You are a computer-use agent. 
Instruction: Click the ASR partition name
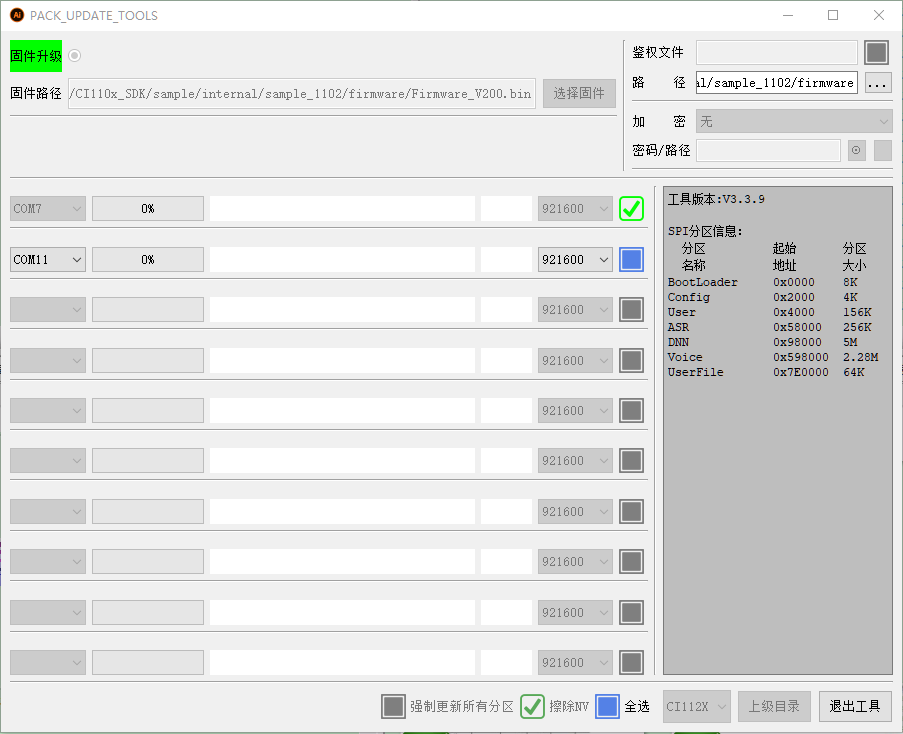point(678,327)
